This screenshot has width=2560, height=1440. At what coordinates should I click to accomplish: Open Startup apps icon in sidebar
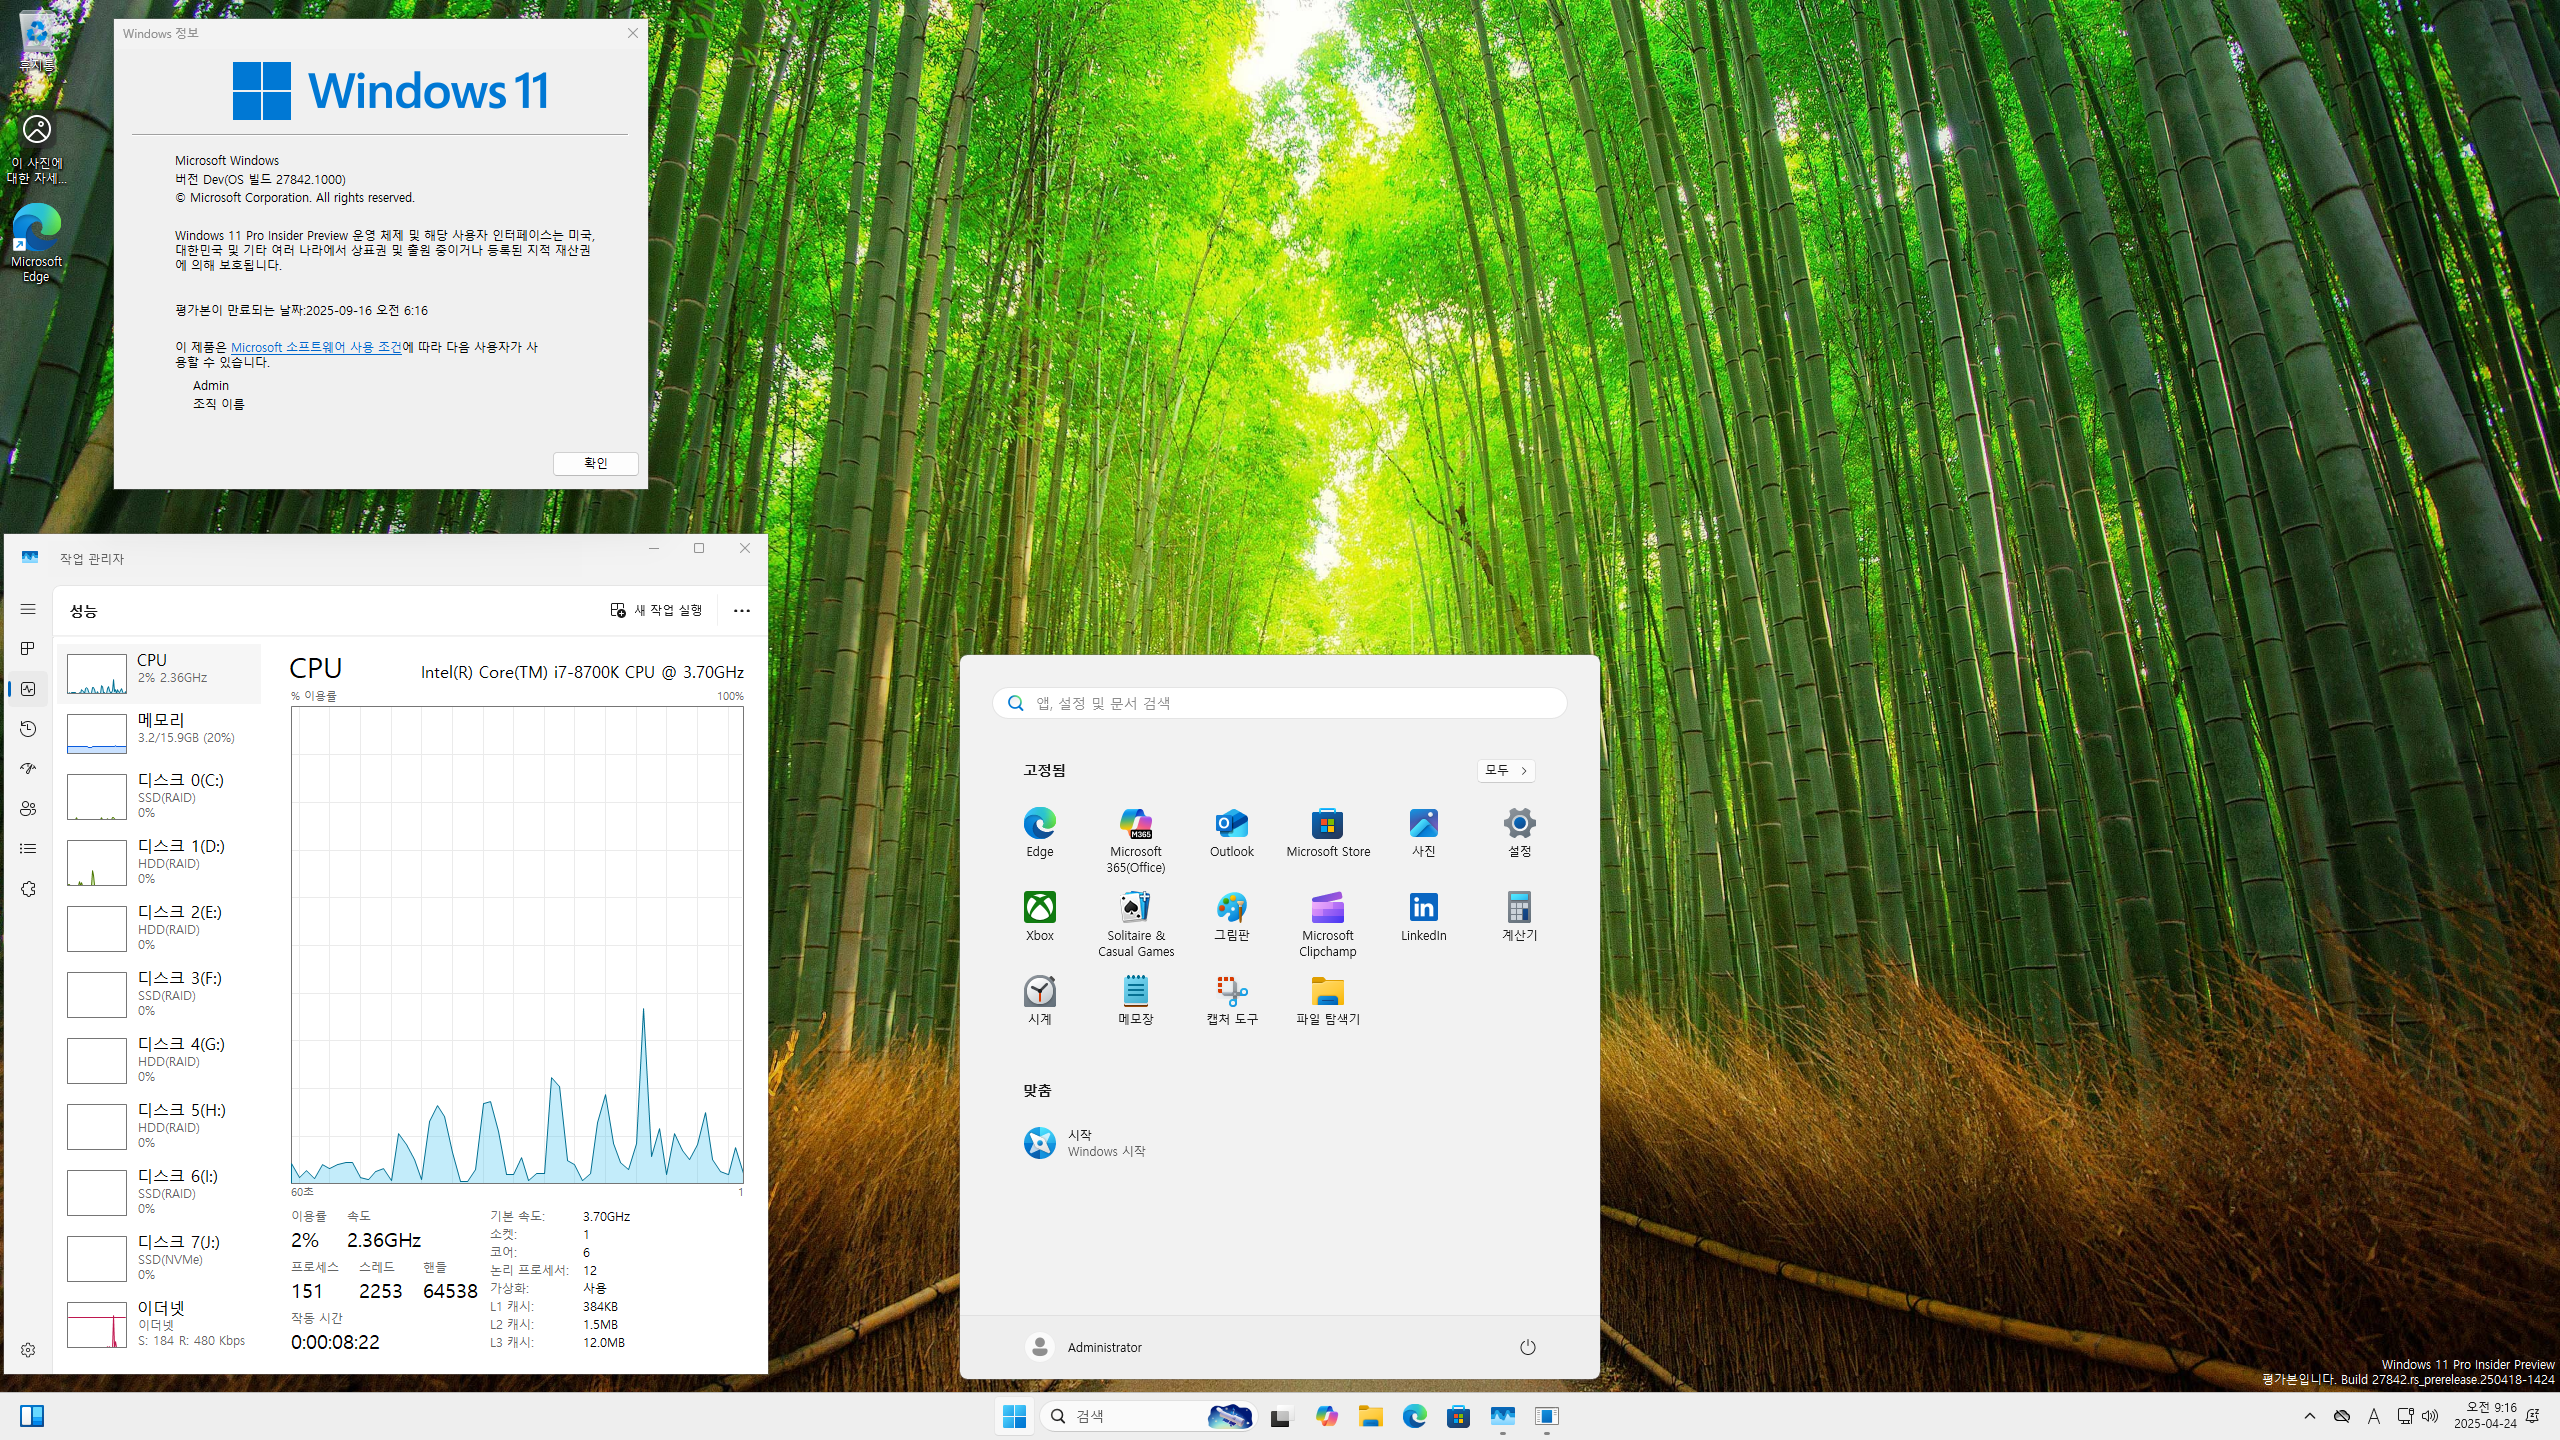(x=28, y=769)
